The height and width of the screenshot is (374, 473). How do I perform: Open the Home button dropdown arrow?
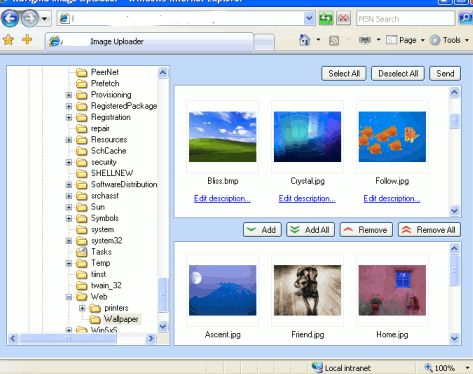pos(318,40)
